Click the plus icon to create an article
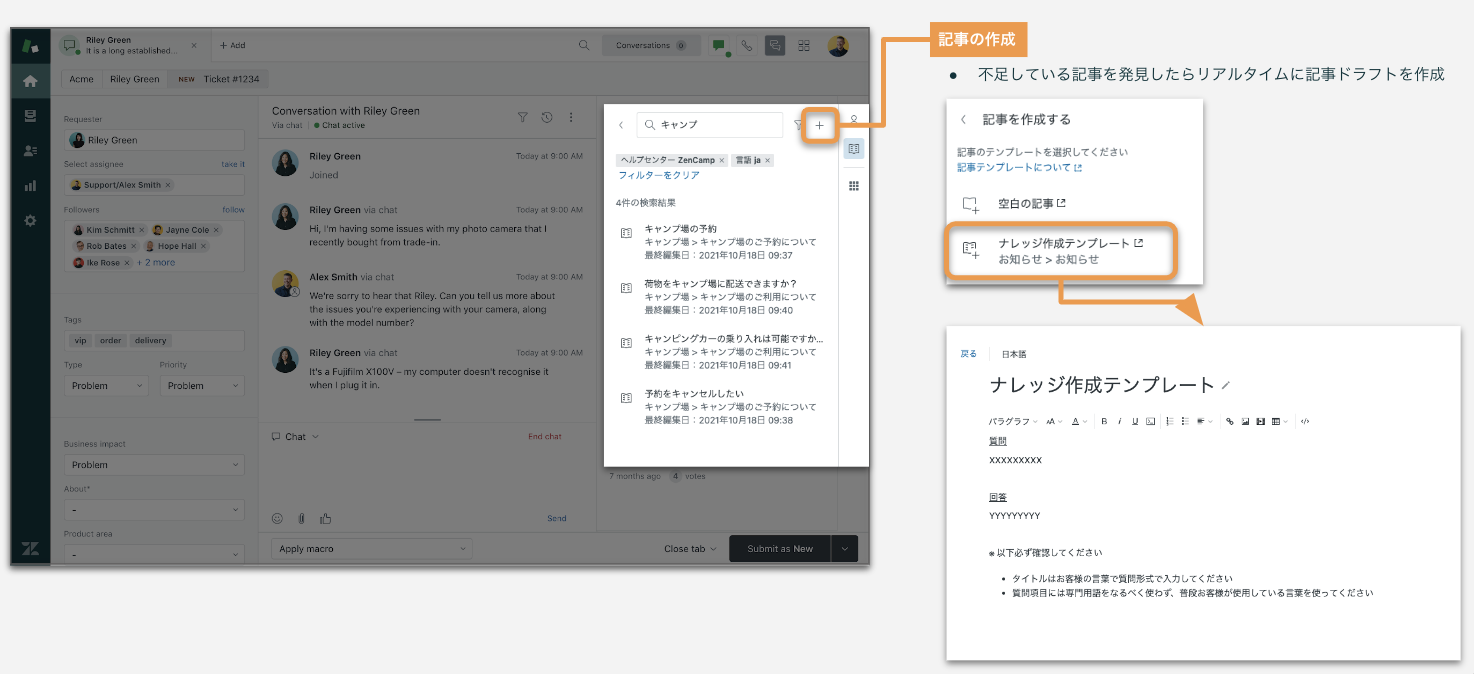The image size is (1474, 674). pos(819,125)
